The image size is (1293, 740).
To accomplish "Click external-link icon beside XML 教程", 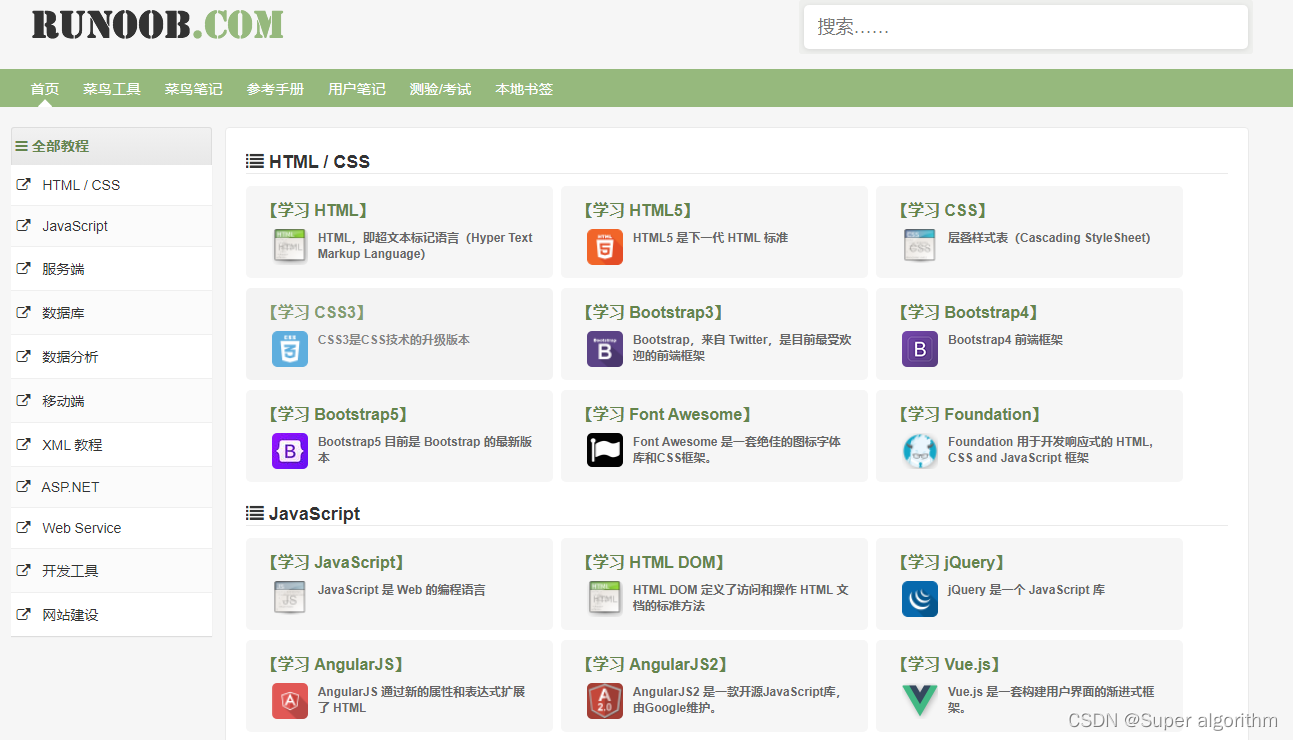I will pyautogui.click(x=23, y=444).
